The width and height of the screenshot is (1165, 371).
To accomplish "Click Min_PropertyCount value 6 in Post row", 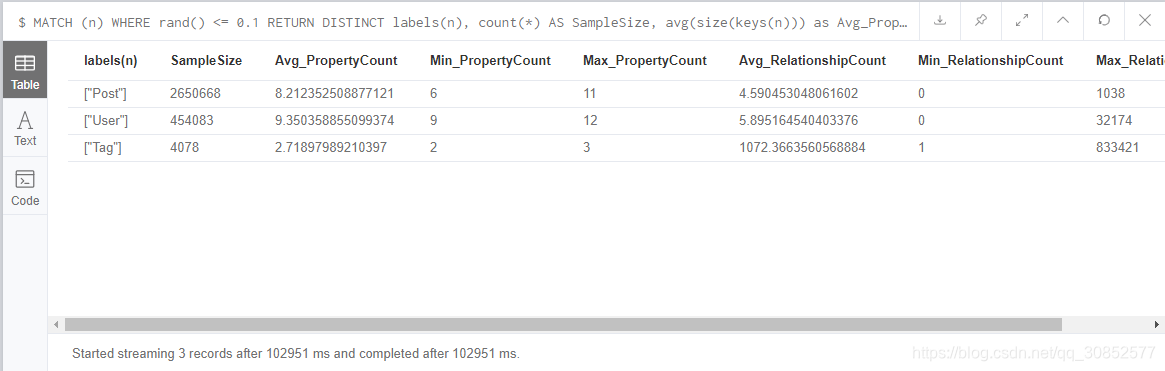I will point(433,94).
